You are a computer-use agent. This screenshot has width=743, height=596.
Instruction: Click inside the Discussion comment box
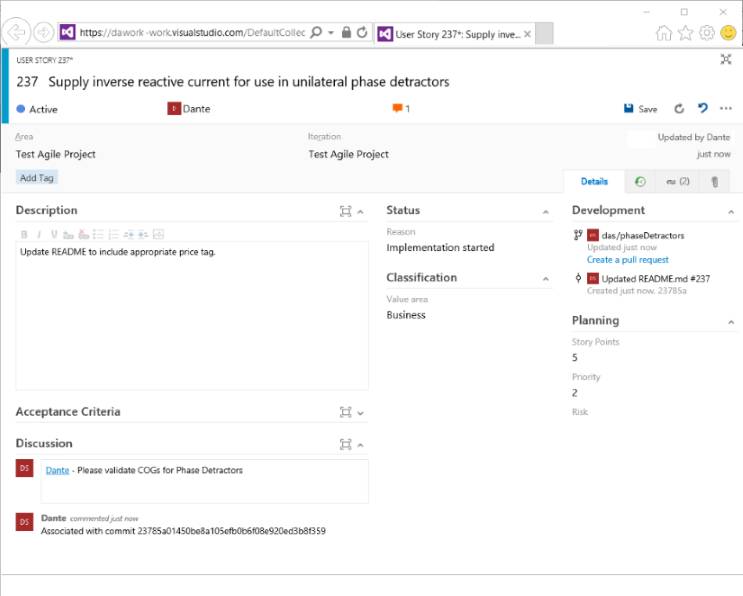click(204, 481)
